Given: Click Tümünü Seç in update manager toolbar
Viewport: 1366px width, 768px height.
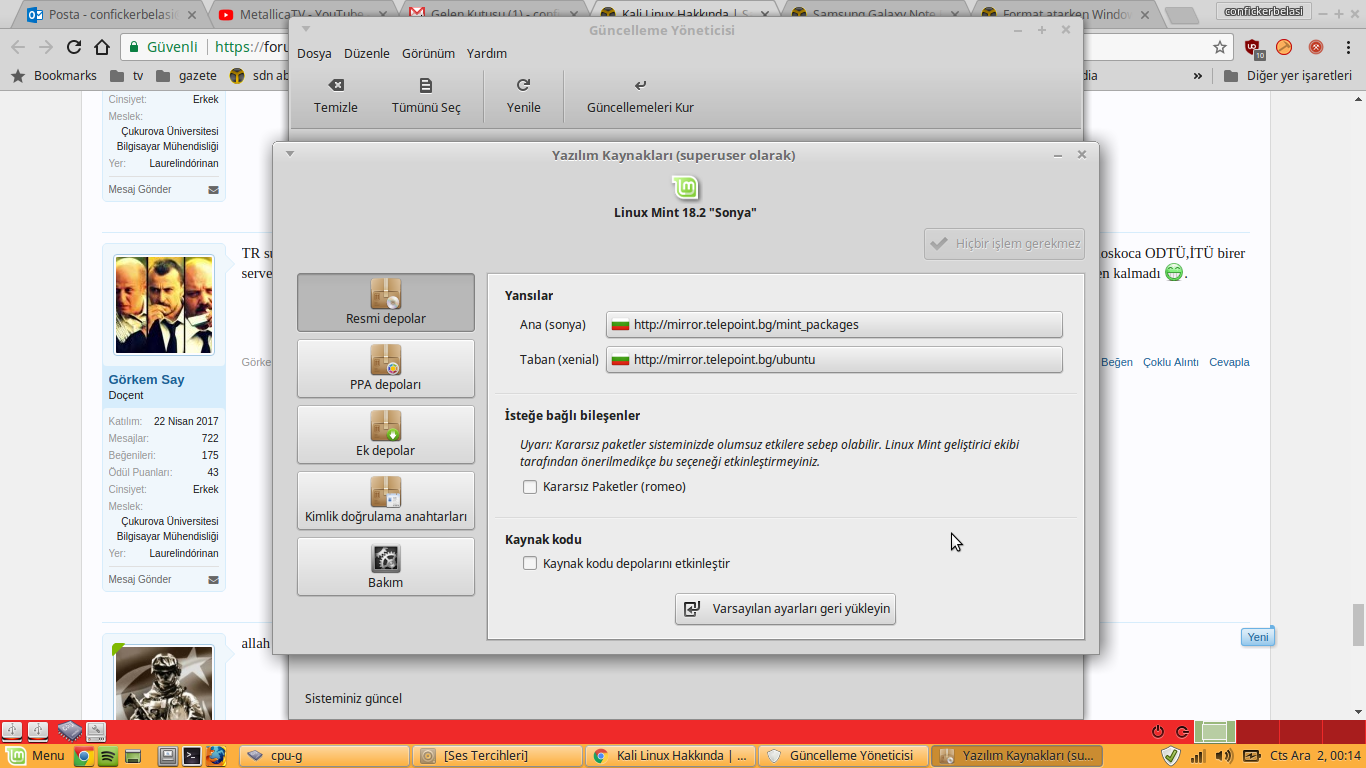Looking at the screenshot, I should tap(426, 96).
